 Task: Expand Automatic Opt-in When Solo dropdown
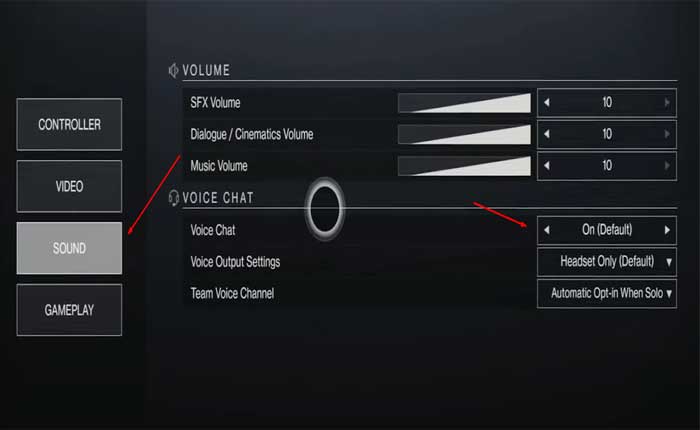pyautogui.click(x=607, y=293)
